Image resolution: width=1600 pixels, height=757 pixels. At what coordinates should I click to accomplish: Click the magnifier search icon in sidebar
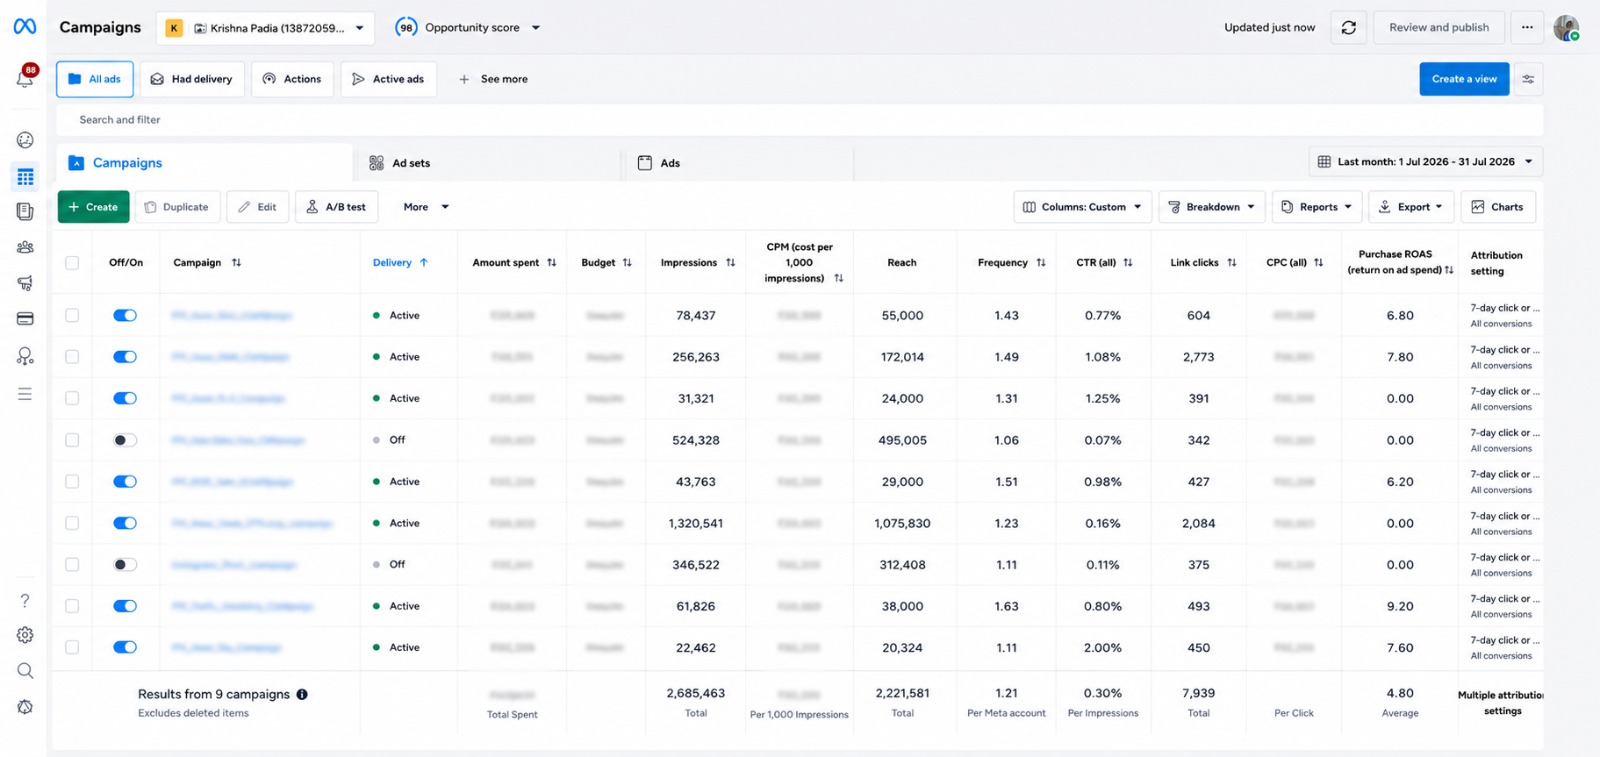(x=25, y=671)
